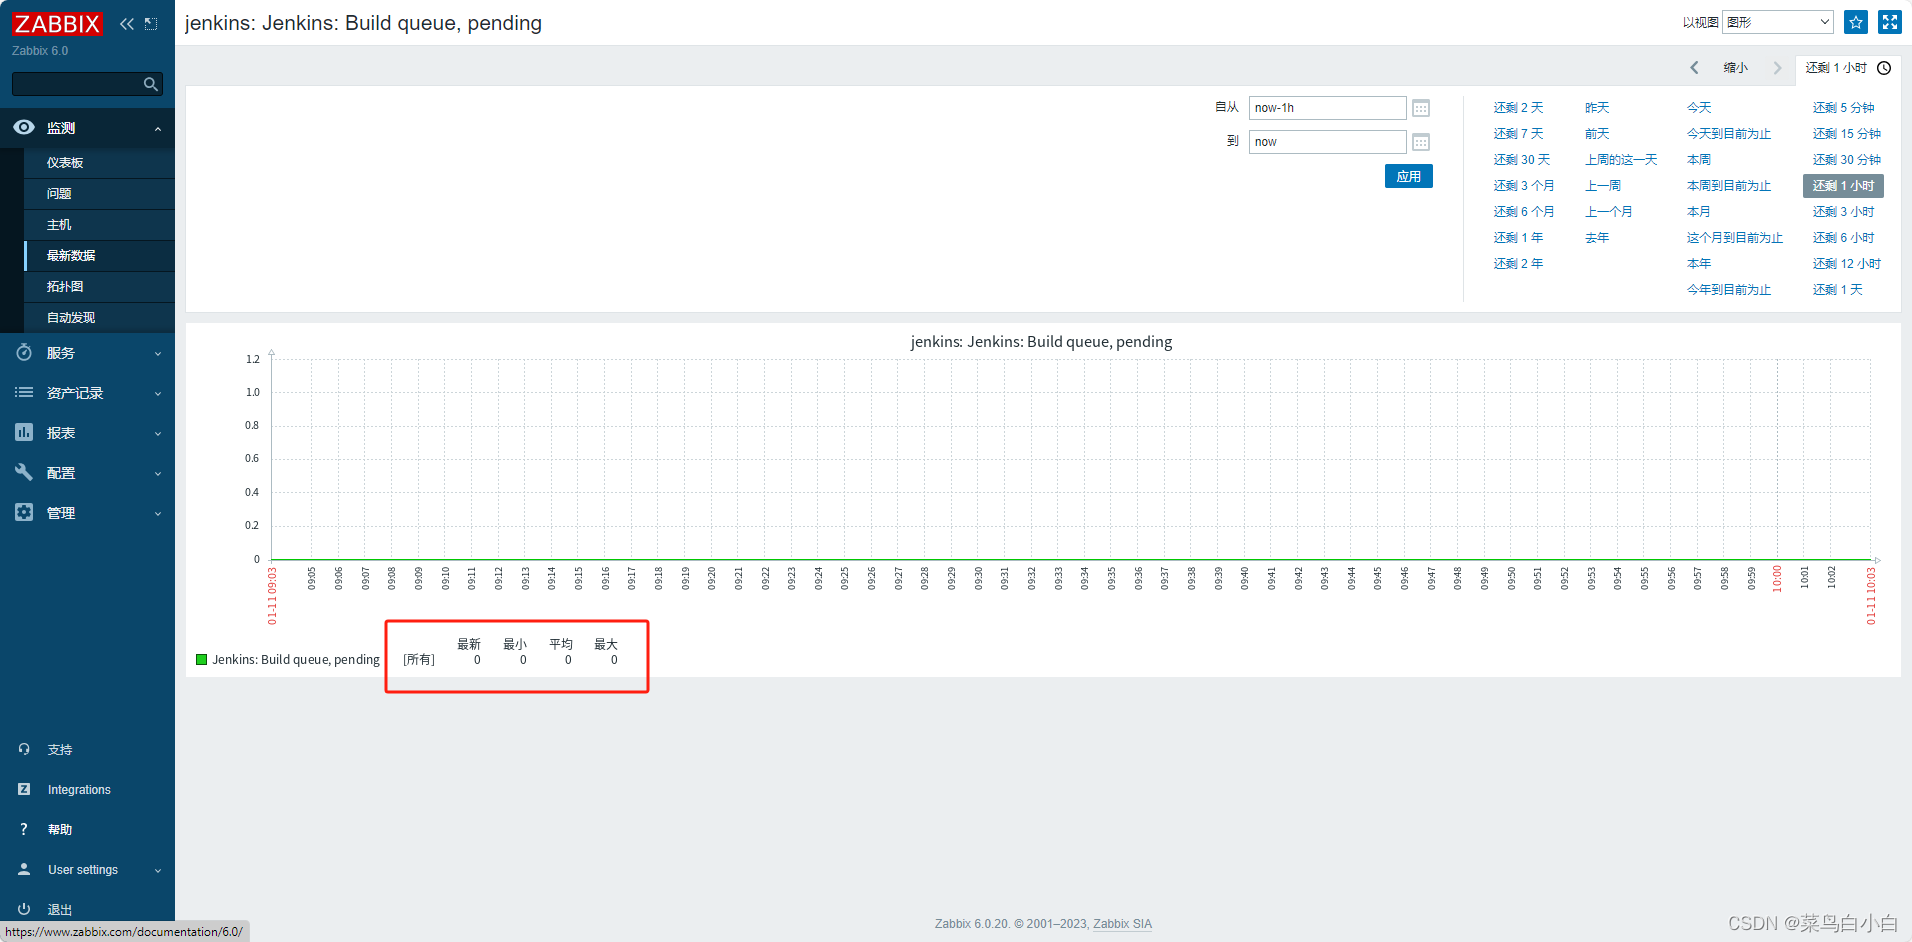This screenshot has height=942, width=1912.
Task: Click the stopwatch icon for 服务
Action: 24,352
